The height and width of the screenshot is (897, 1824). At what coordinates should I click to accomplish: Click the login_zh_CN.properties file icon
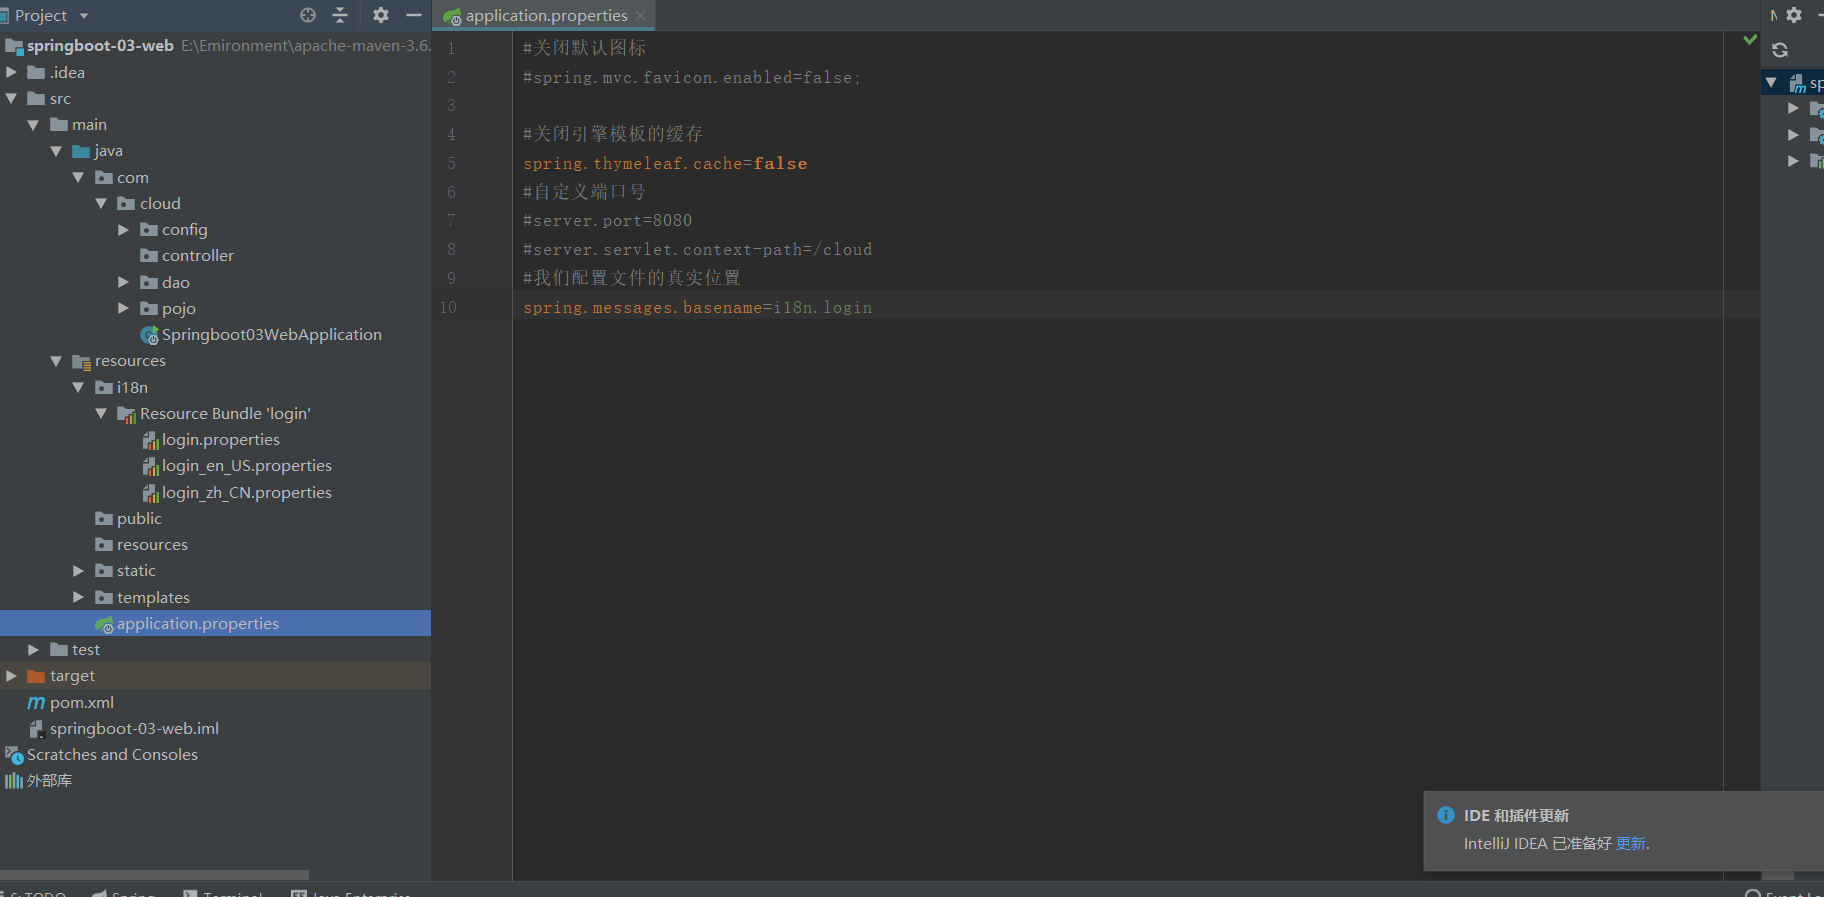coord(150,493)
